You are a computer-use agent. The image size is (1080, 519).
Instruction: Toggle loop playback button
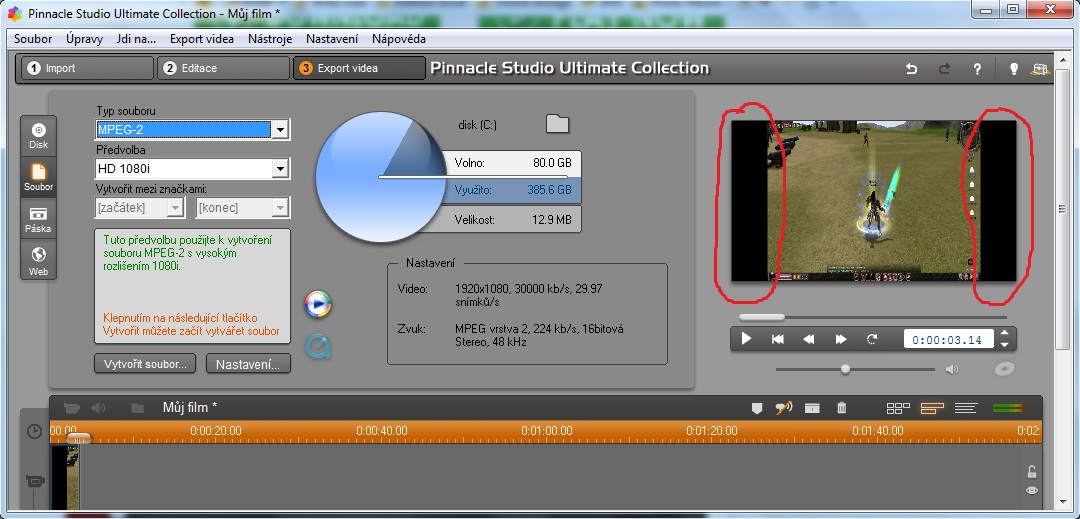(x=873, y=339)
